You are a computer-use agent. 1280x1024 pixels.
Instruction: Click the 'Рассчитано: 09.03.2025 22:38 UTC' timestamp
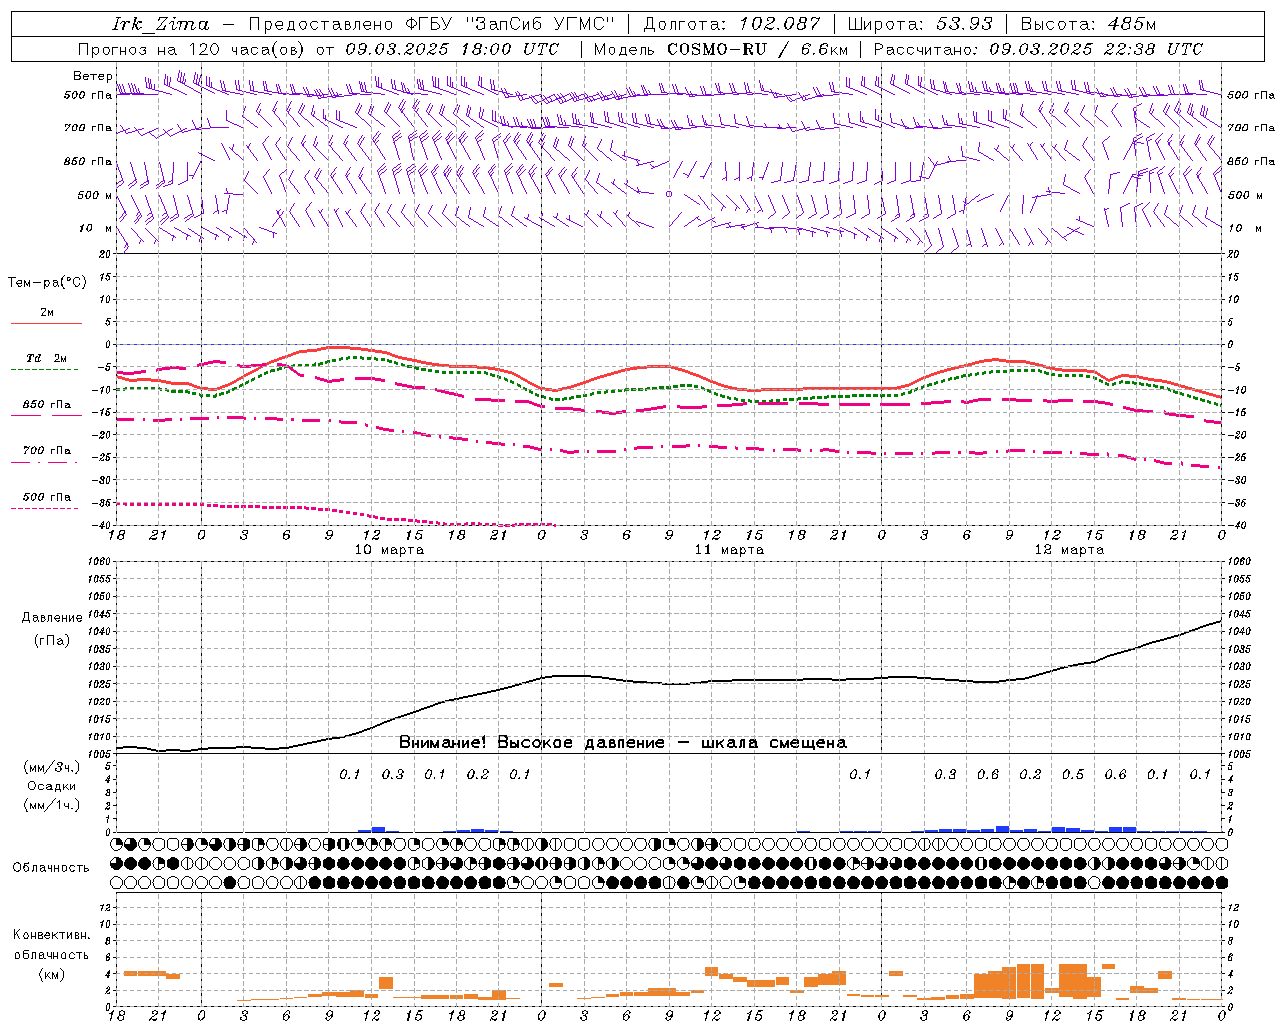1038,49
